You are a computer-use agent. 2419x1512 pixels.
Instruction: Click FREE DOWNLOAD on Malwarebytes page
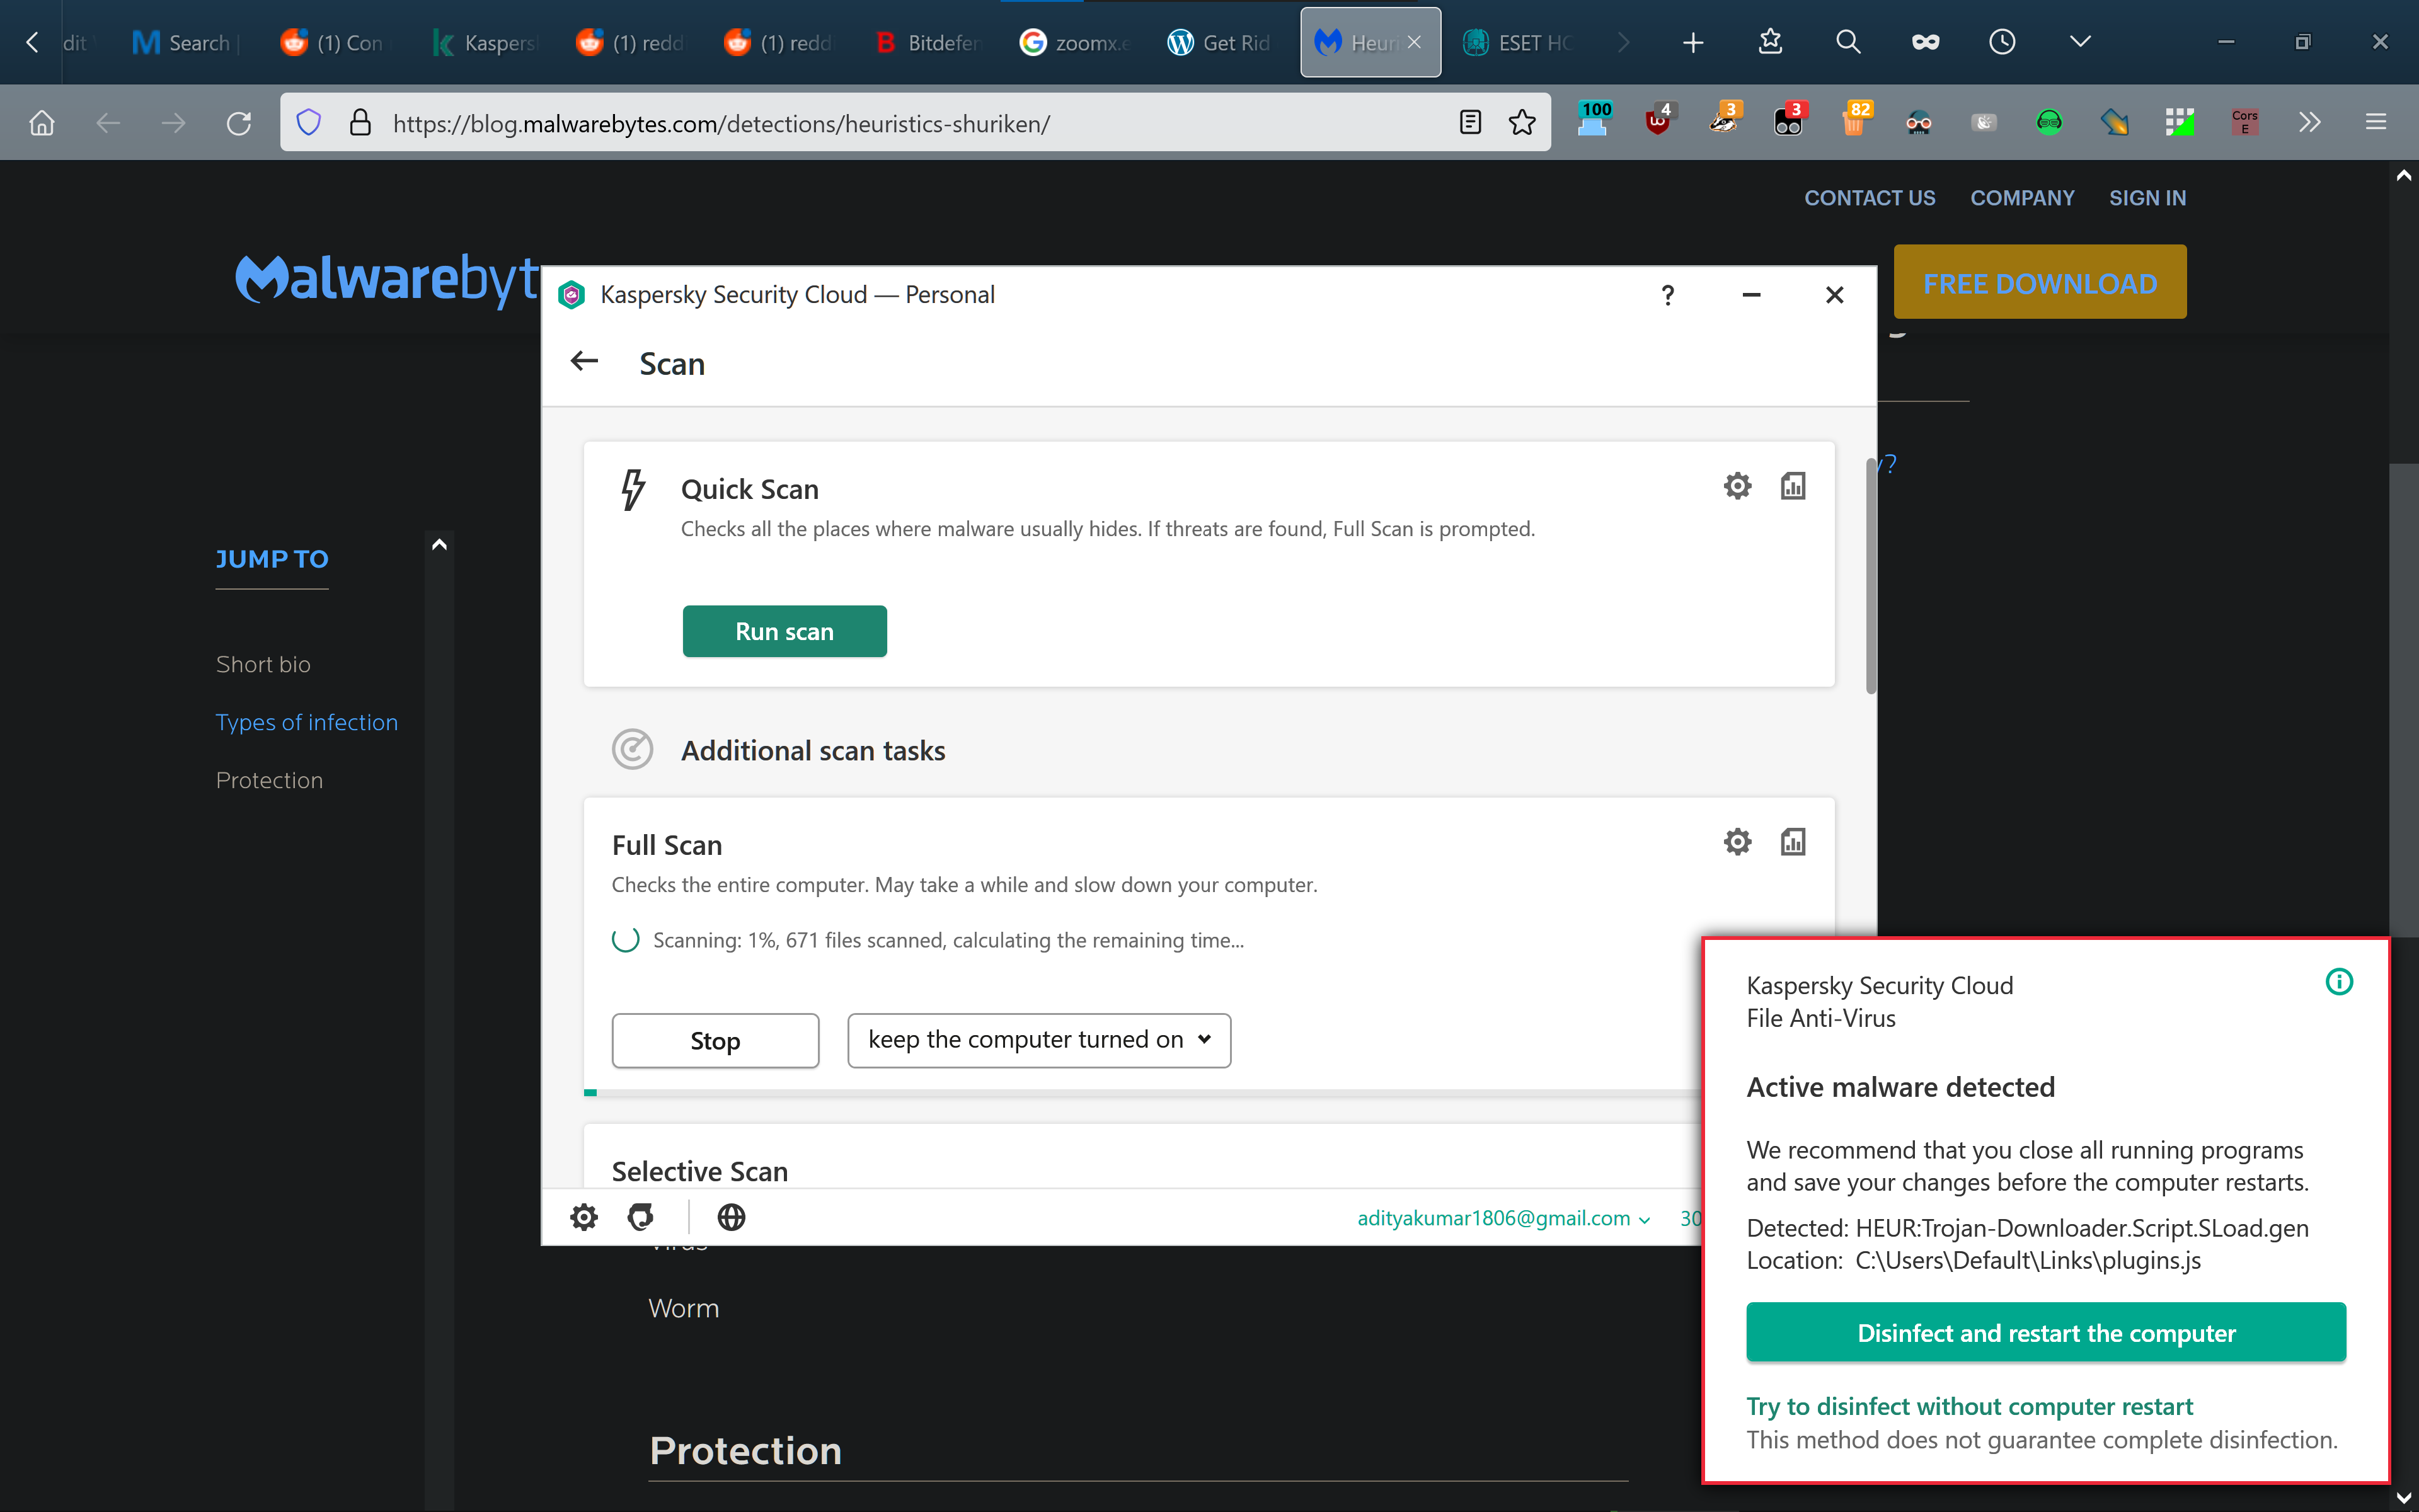click(x=2040, y=283)
